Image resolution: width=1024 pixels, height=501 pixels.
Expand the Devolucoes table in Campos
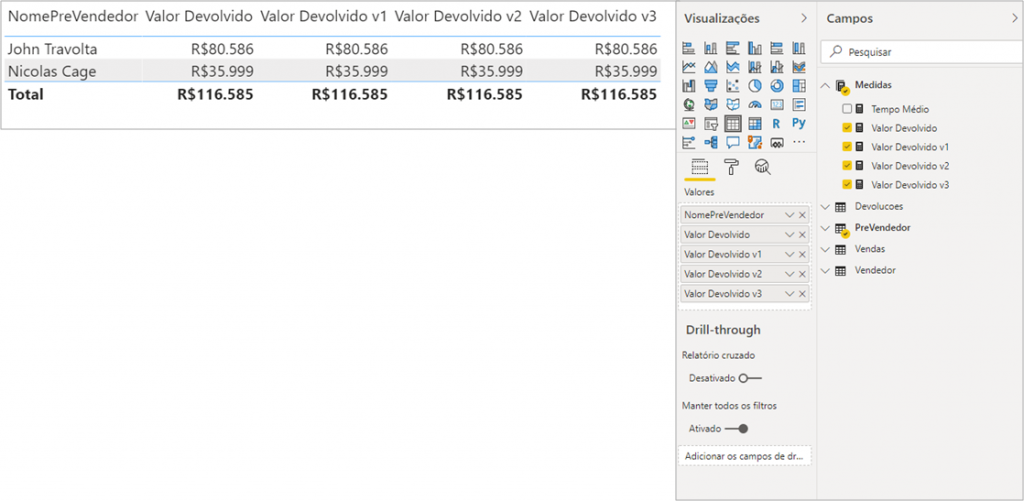click(x=825, y=206)
